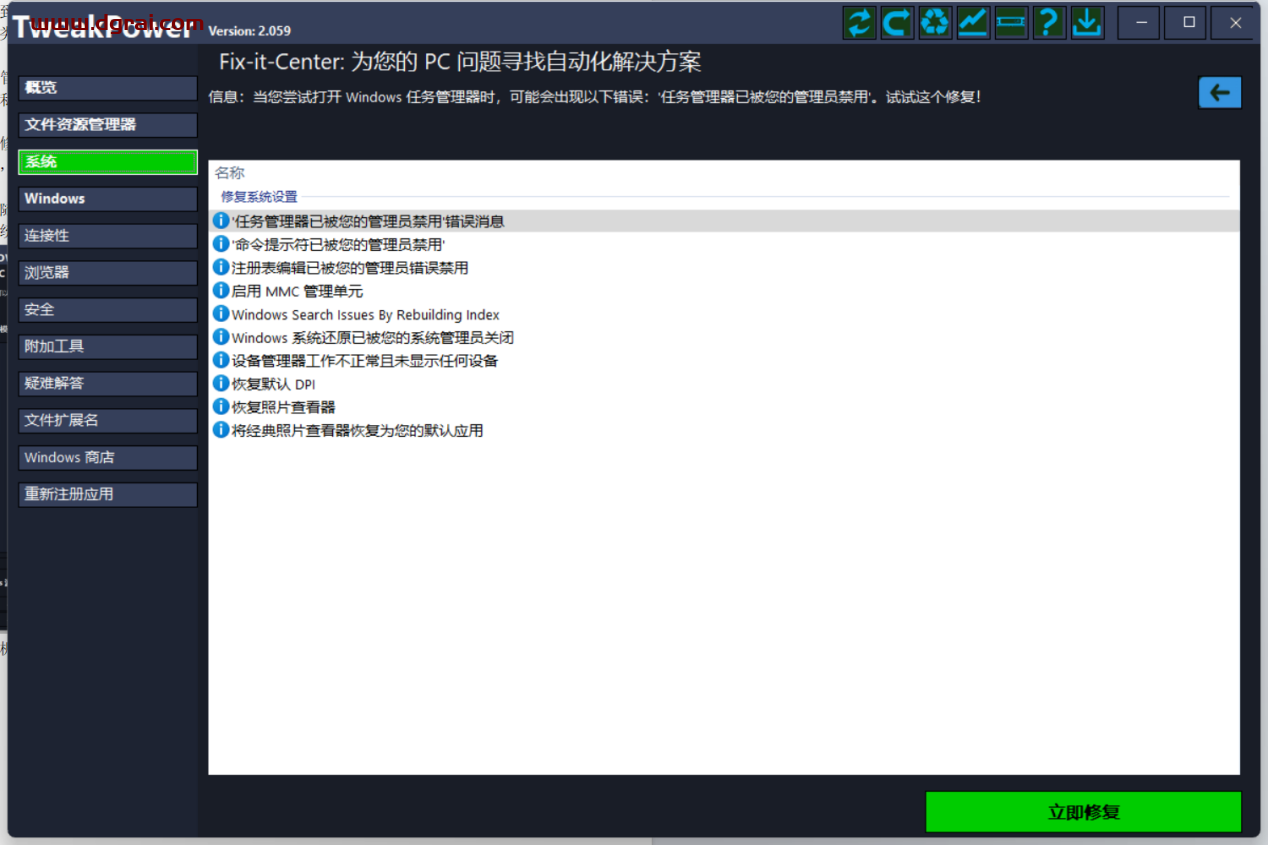
Task: Click the green 立即修复 button
Action: (1083, 812)
